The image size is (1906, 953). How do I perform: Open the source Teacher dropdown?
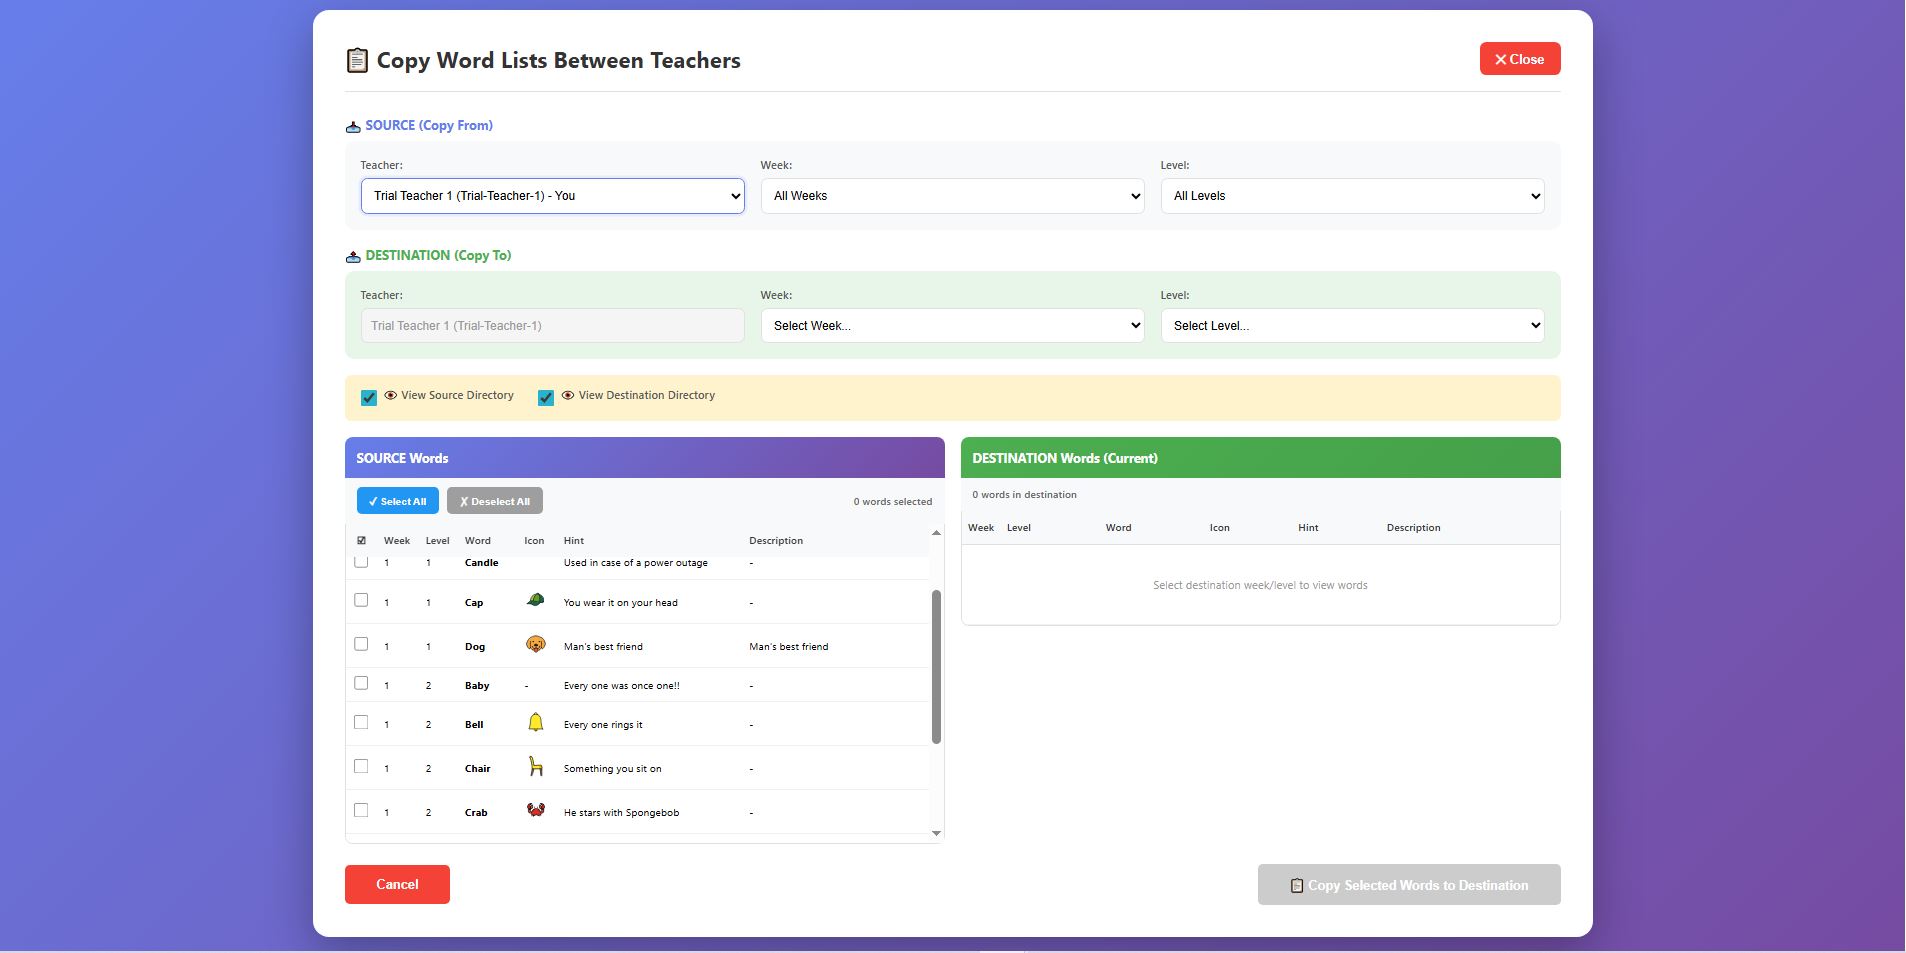(552, 196)
